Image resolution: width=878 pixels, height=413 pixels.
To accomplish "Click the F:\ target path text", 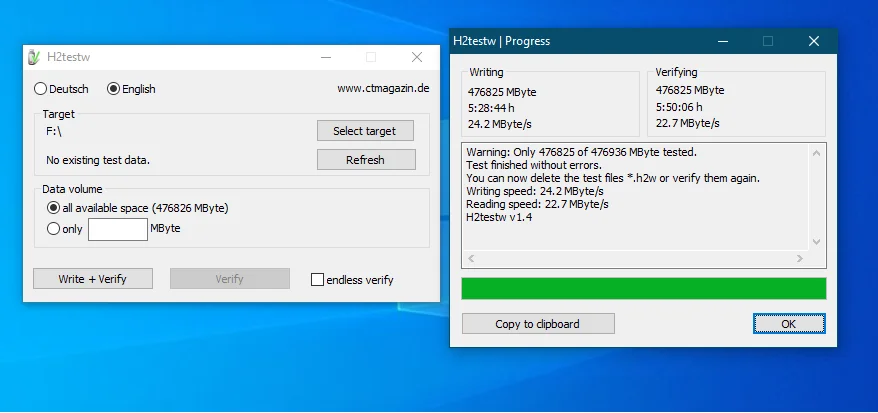I will point(54,132).
